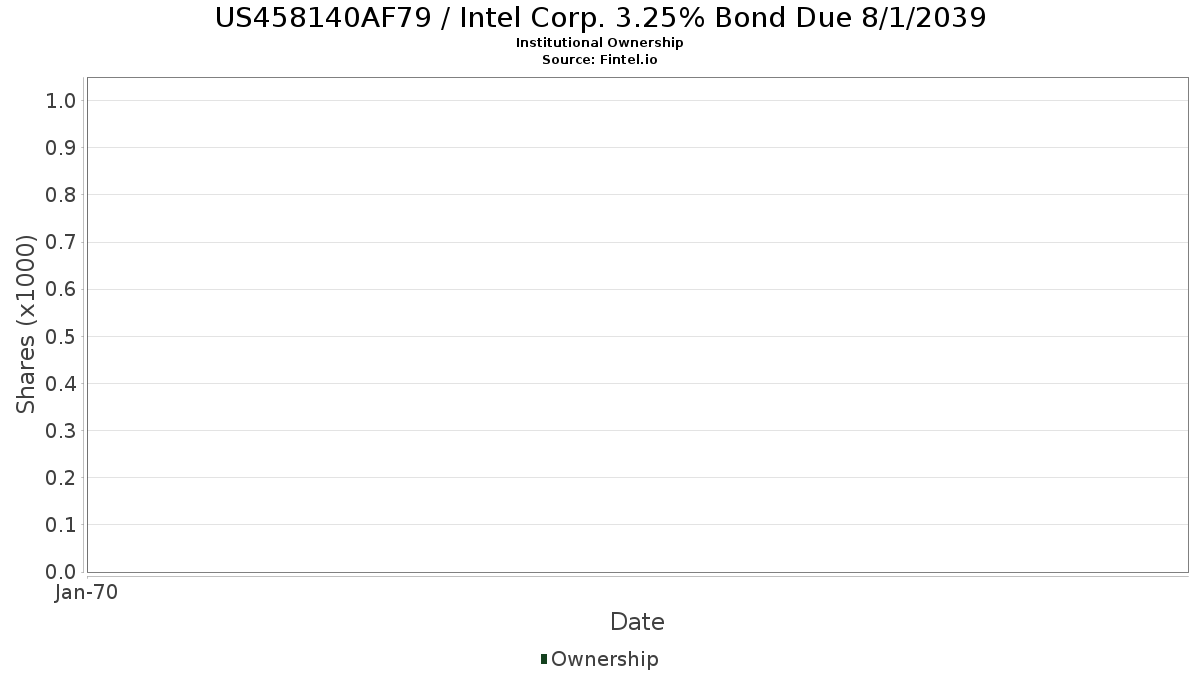
Task: Click the Ownership legend label
Action: pos(604,659)
